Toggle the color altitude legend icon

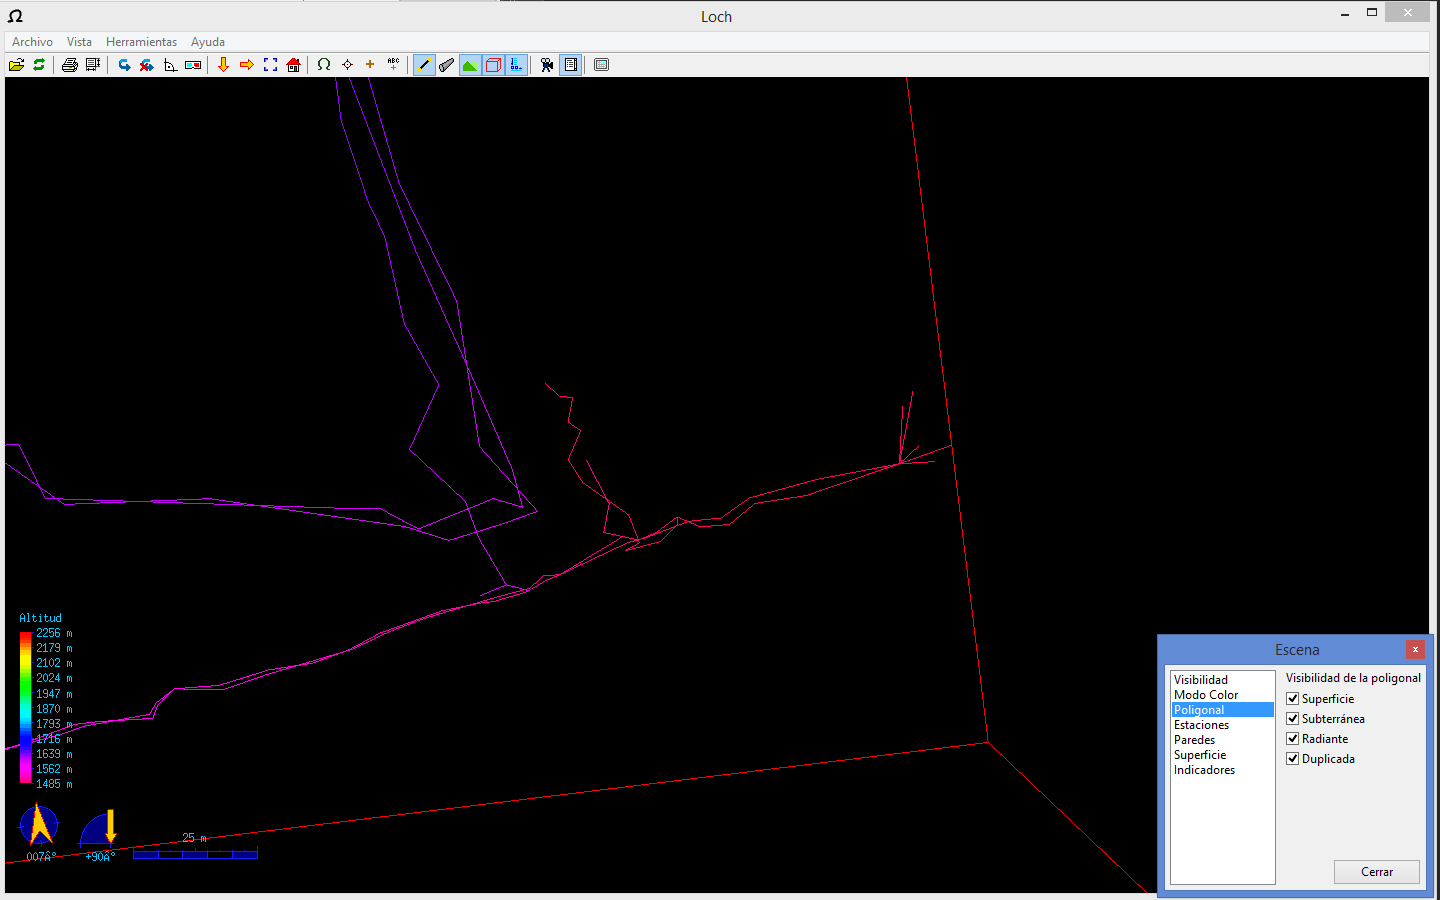(516, 65)
